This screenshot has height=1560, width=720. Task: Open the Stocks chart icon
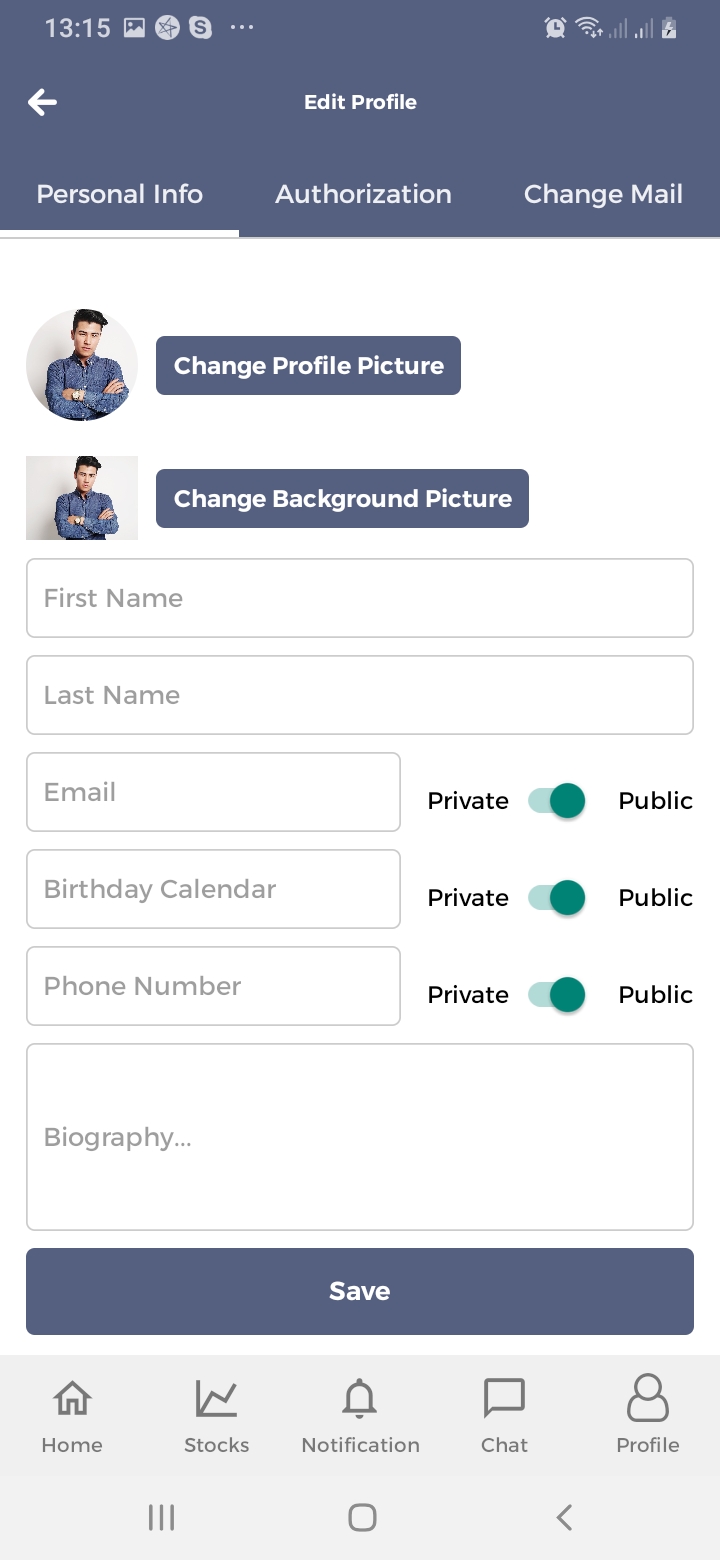pyautogui.click(x=216, y=1398)
